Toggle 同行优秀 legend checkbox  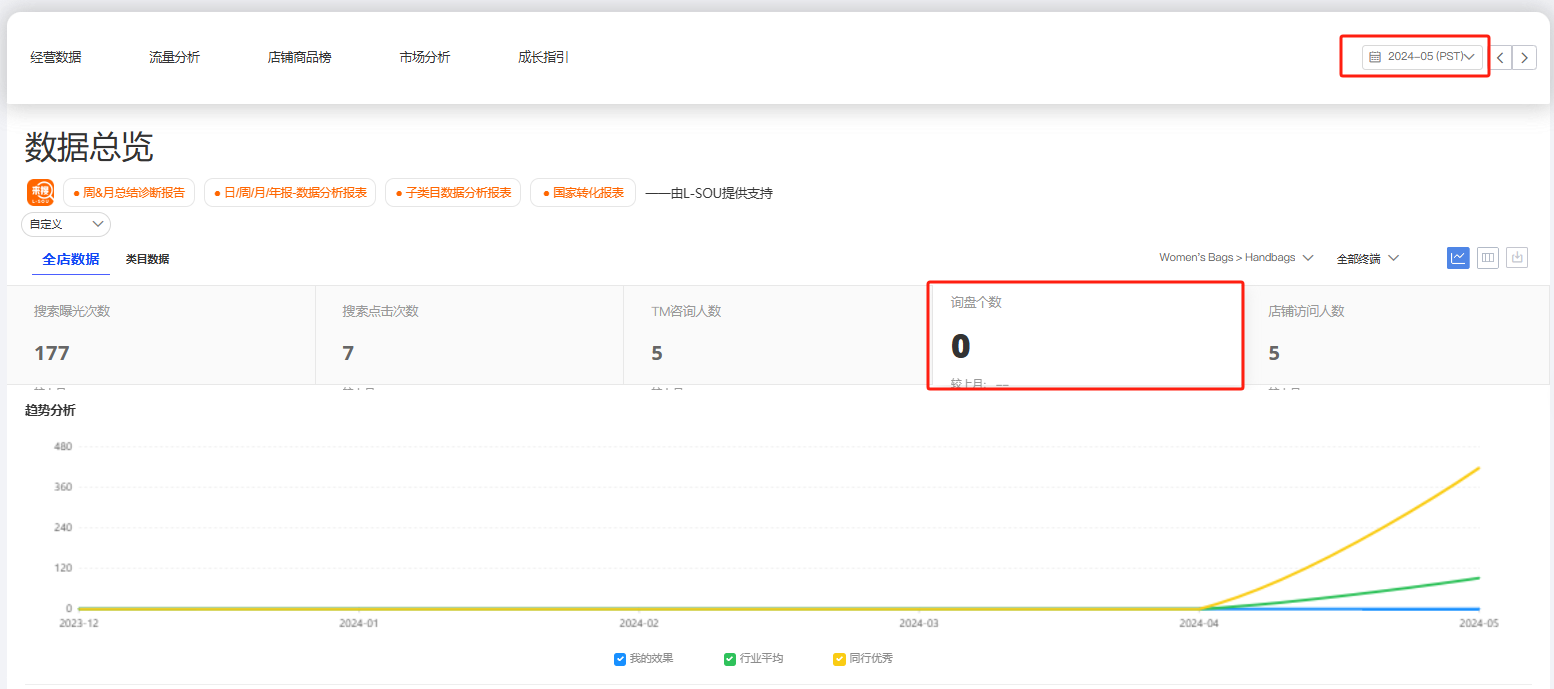click(x=839, y=659)
